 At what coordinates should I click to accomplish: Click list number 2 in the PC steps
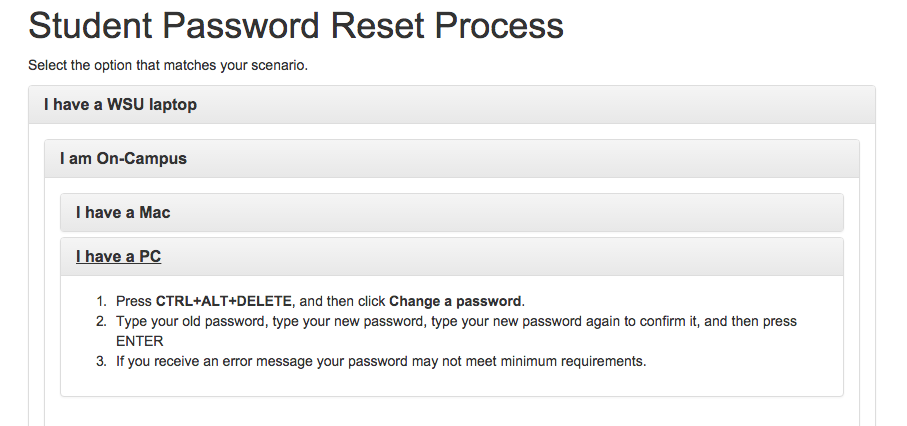coord(100,321)
